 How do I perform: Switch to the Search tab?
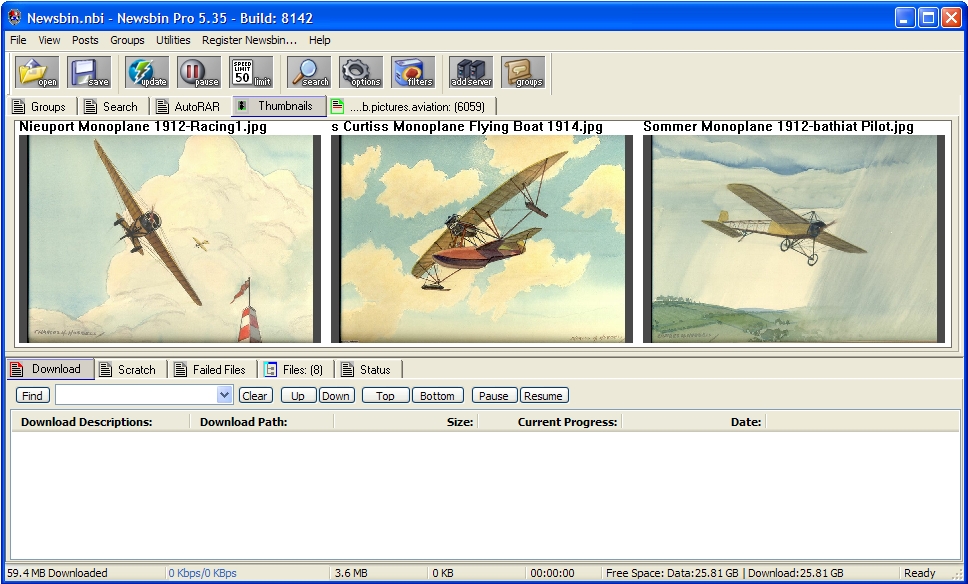[x=114, y=107]
